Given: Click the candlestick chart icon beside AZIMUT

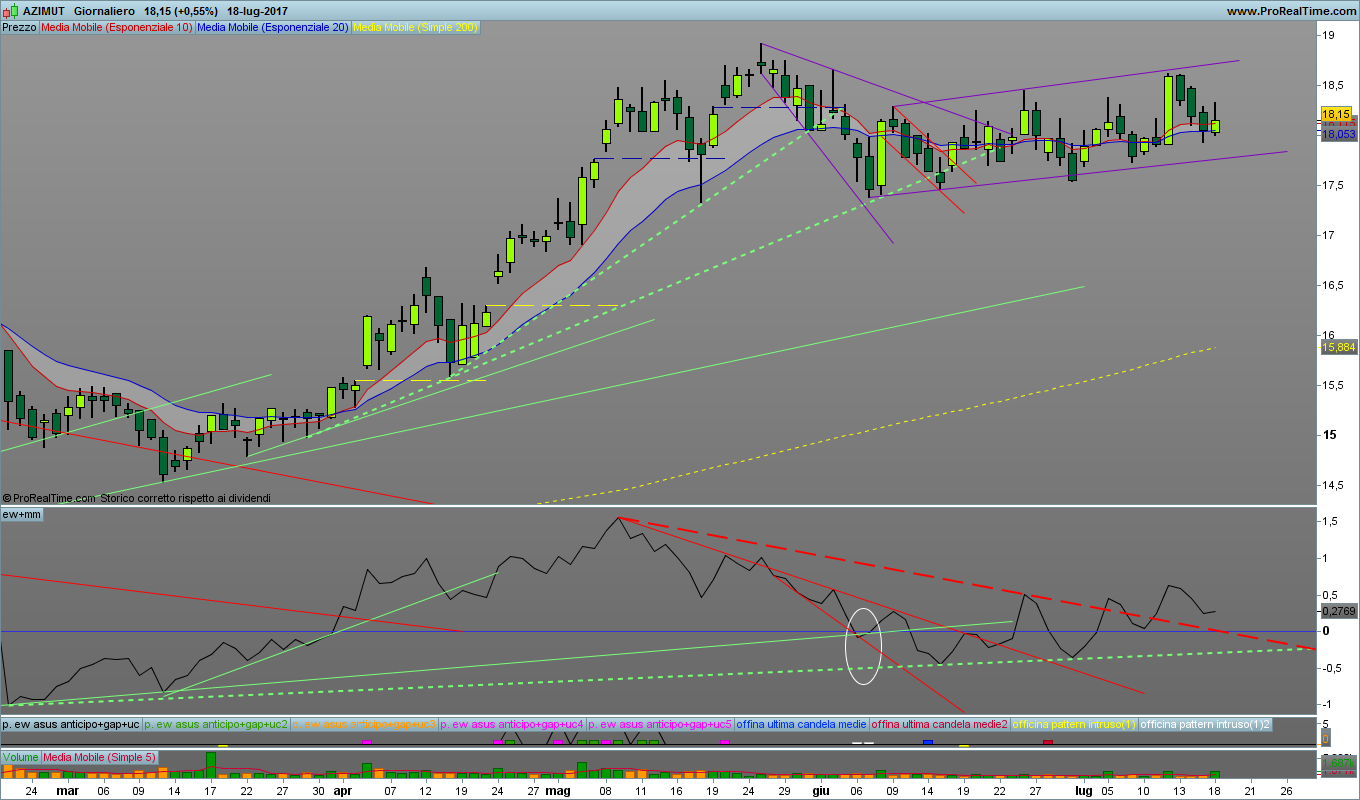Looking at the screenshot, I should click(10, 10).
